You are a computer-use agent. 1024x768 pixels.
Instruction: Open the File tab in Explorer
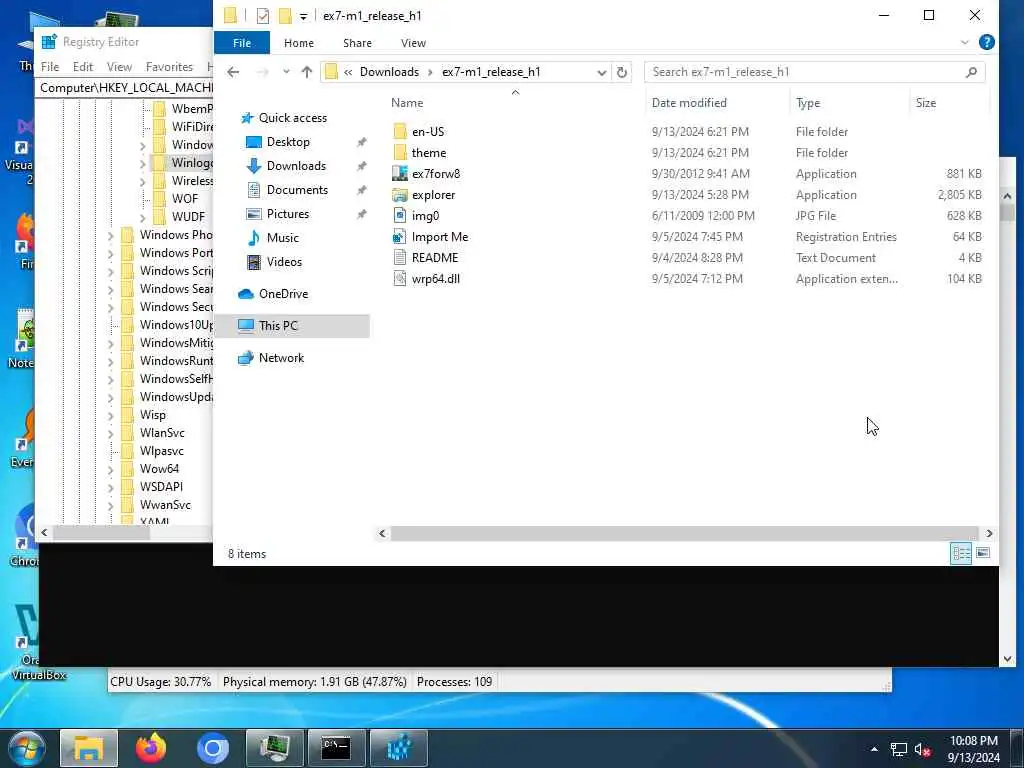click(x=242, y=43)
